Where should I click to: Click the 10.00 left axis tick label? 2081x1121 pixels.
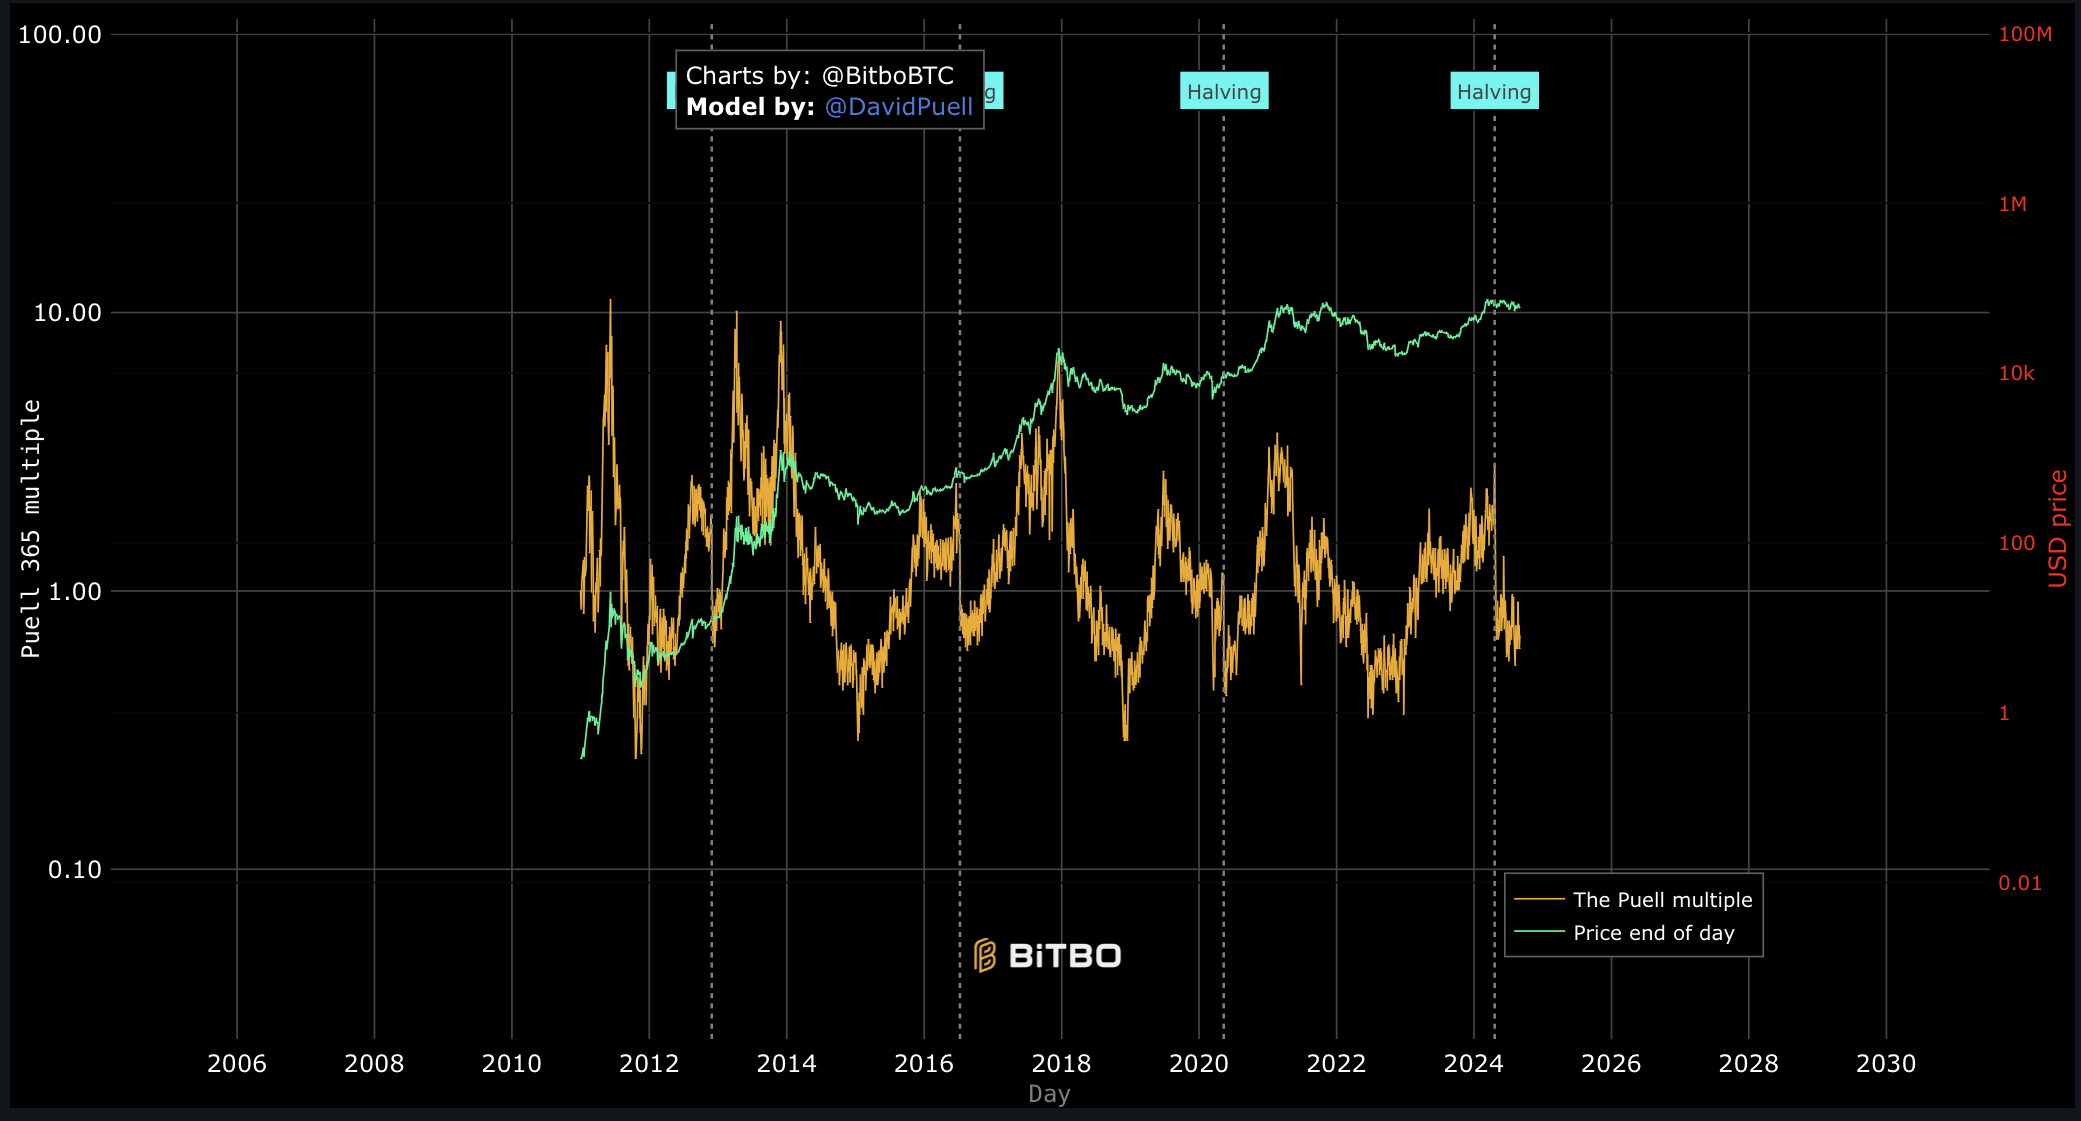(x=68, y=313)
